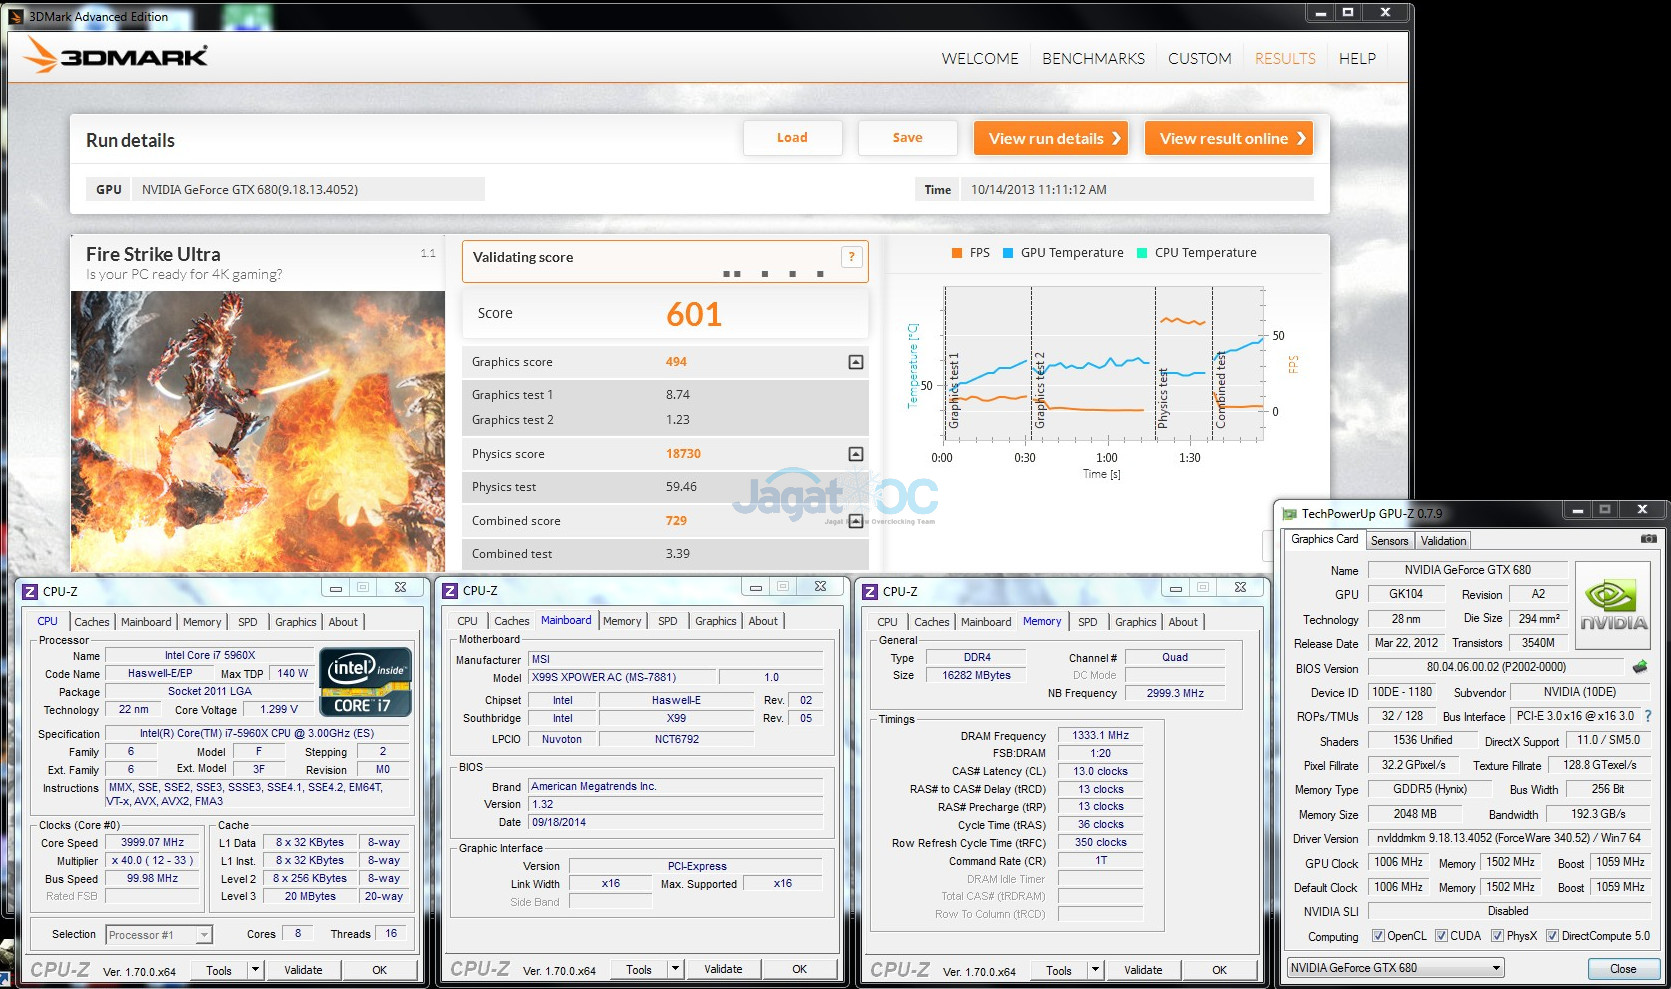Click the orange FPS legend square
1671x989 pixels.
pos(957,253)
